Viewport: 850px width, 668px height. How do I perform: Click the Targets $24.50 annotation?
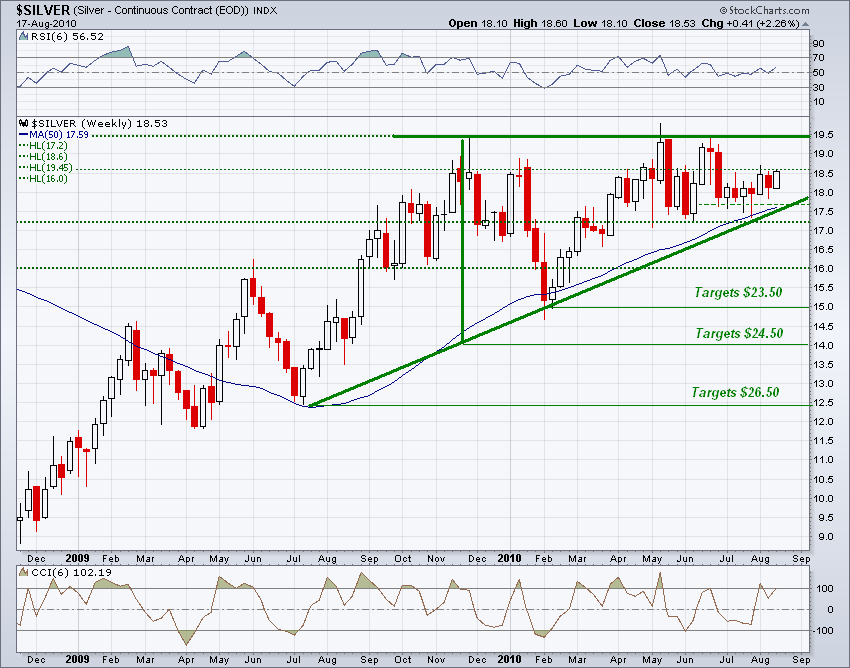point(739,333)
